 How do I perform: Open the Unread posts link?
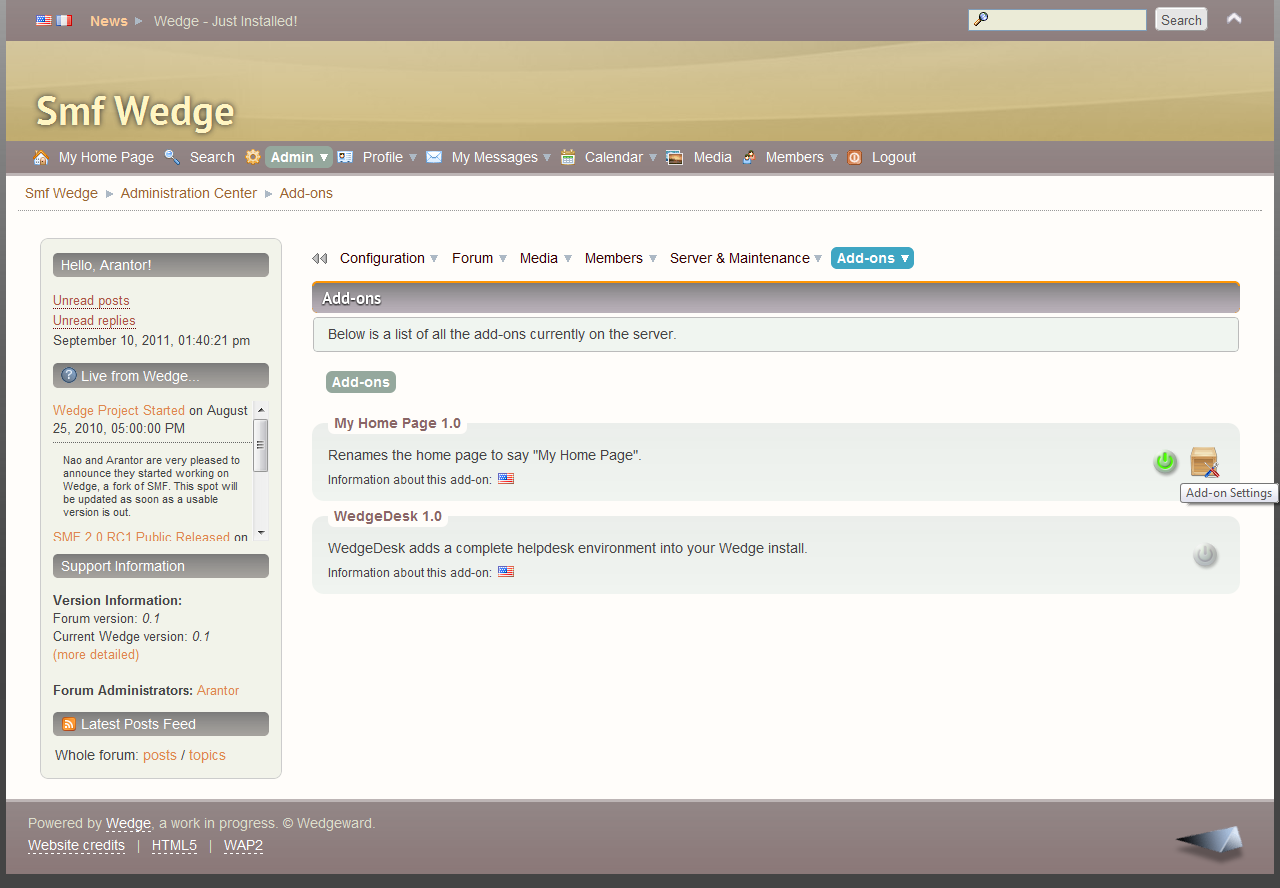click(91, 300)
